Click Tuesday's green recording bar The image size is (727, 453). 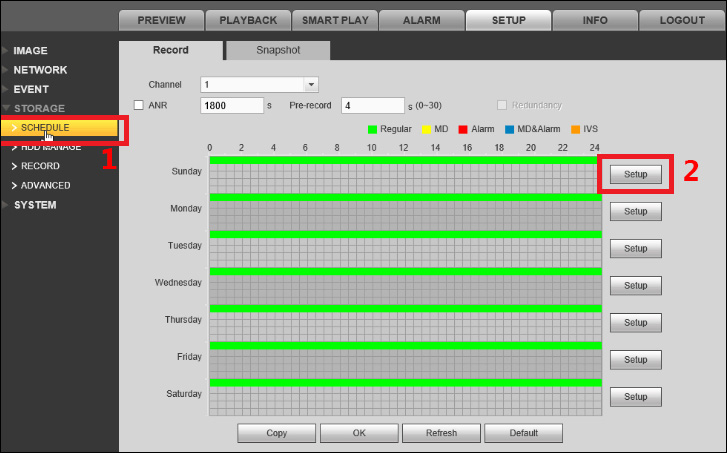pos(406,234)
